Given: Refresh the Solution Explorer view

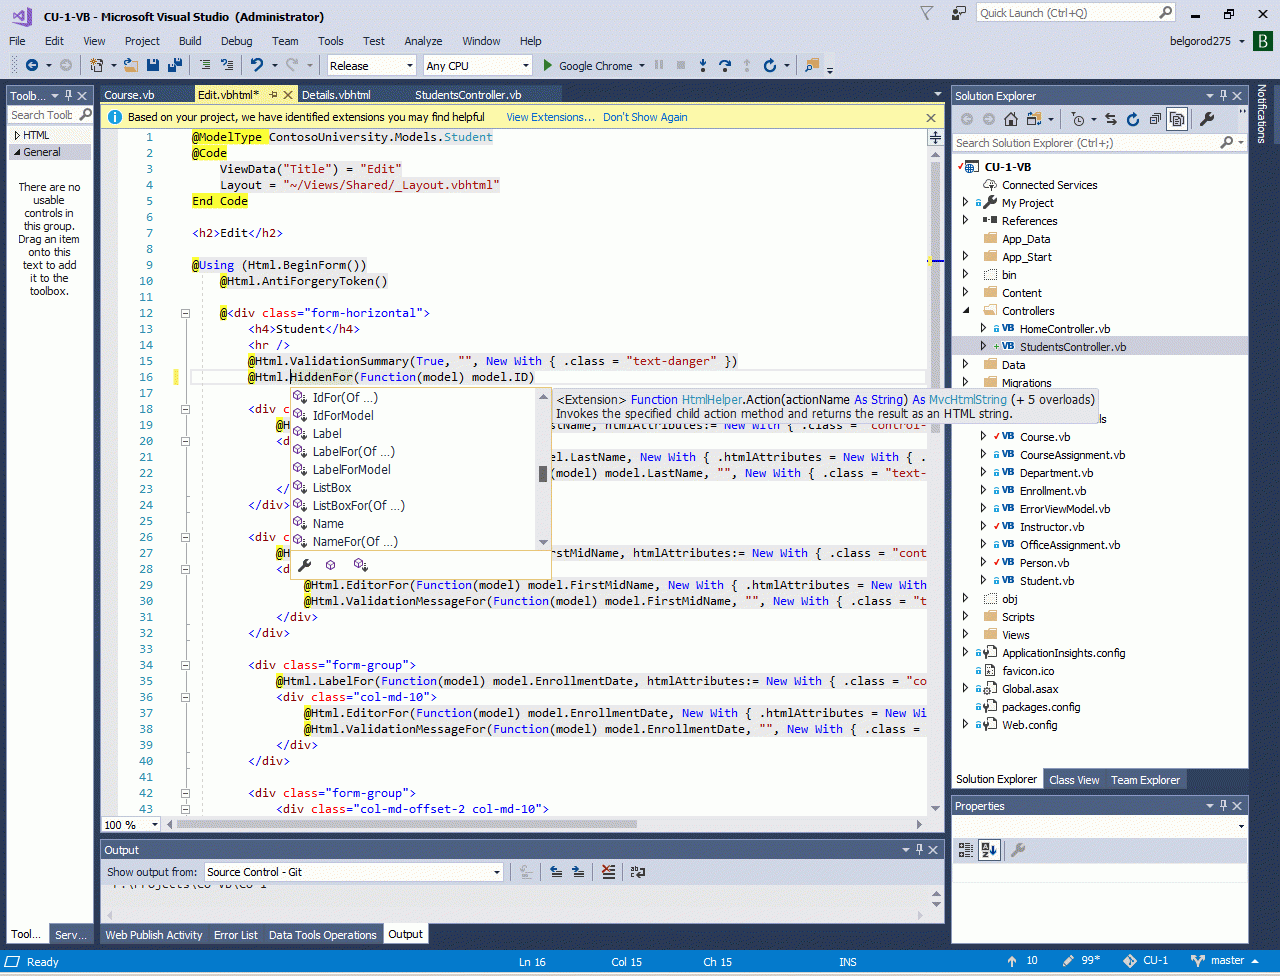Looking at the screenshot, I should coord(1133,119).
